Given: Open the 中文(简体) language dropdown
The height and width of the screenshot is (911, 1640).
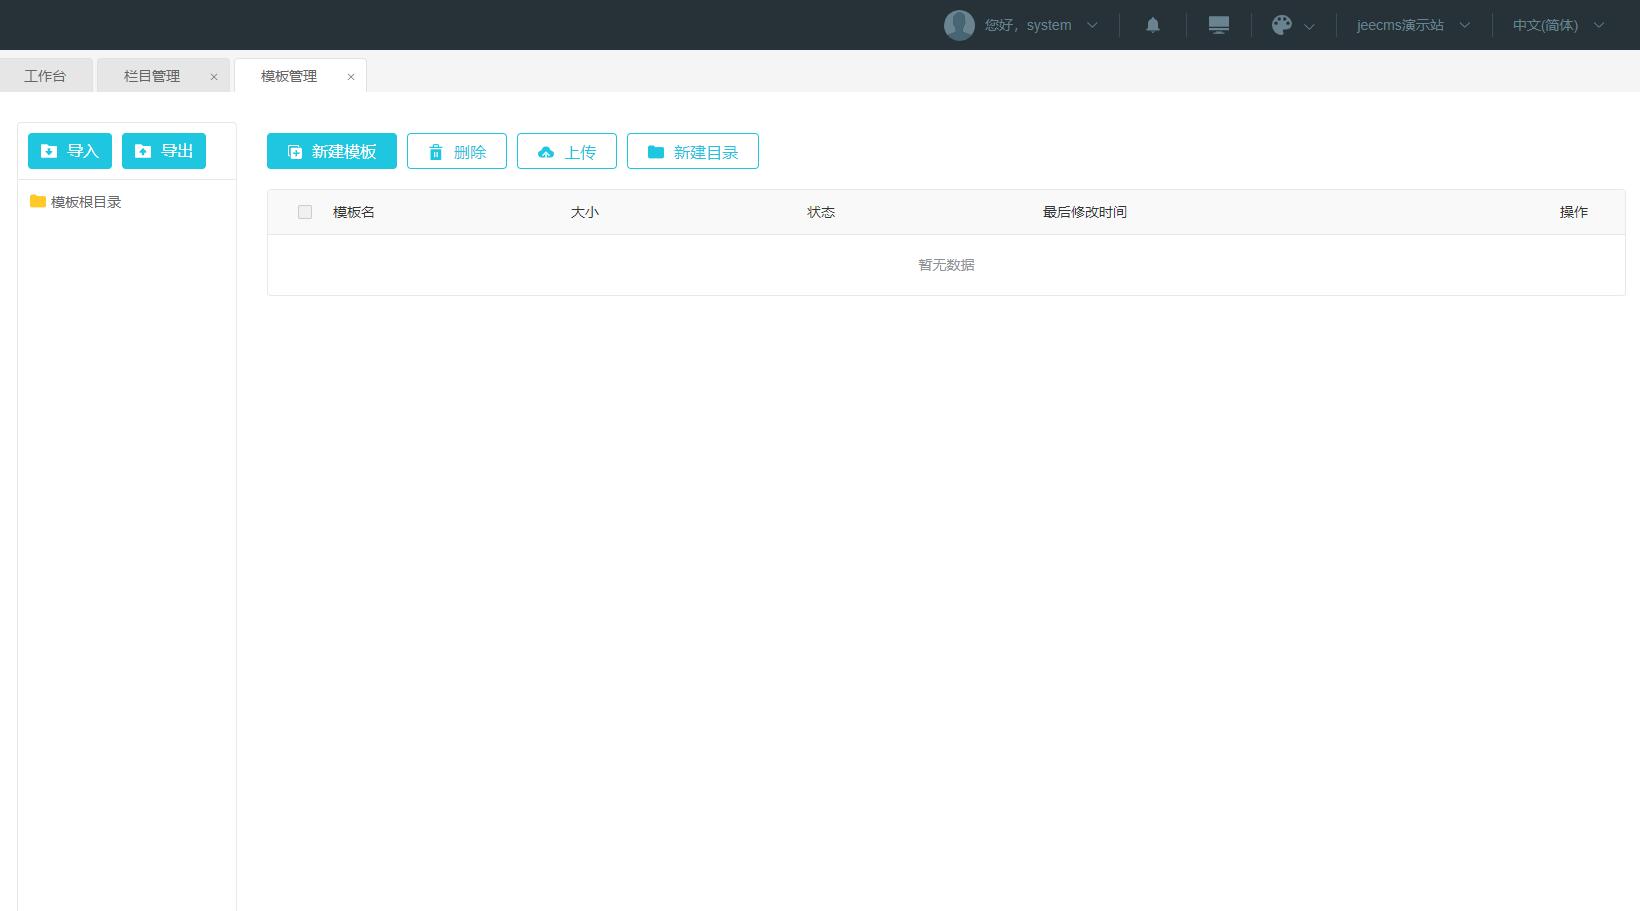Looking at the screenshot, I should tap(1557, 25).
